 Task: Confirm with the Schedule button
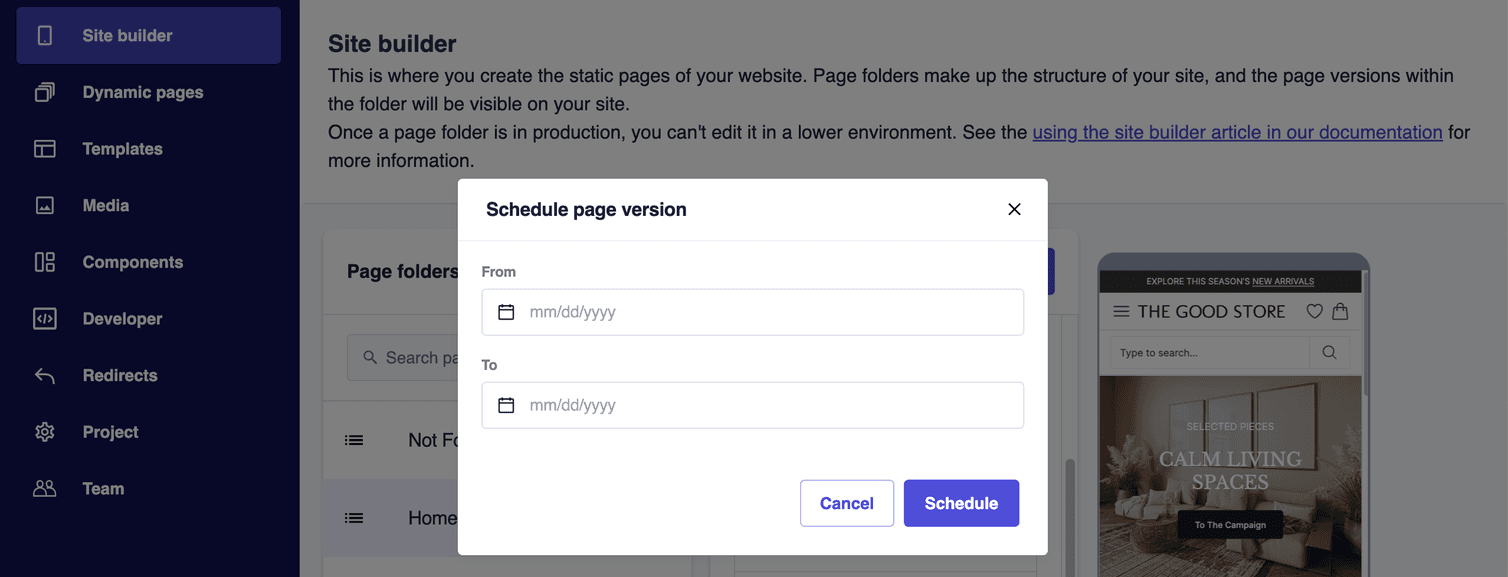[x=961, y=503]
